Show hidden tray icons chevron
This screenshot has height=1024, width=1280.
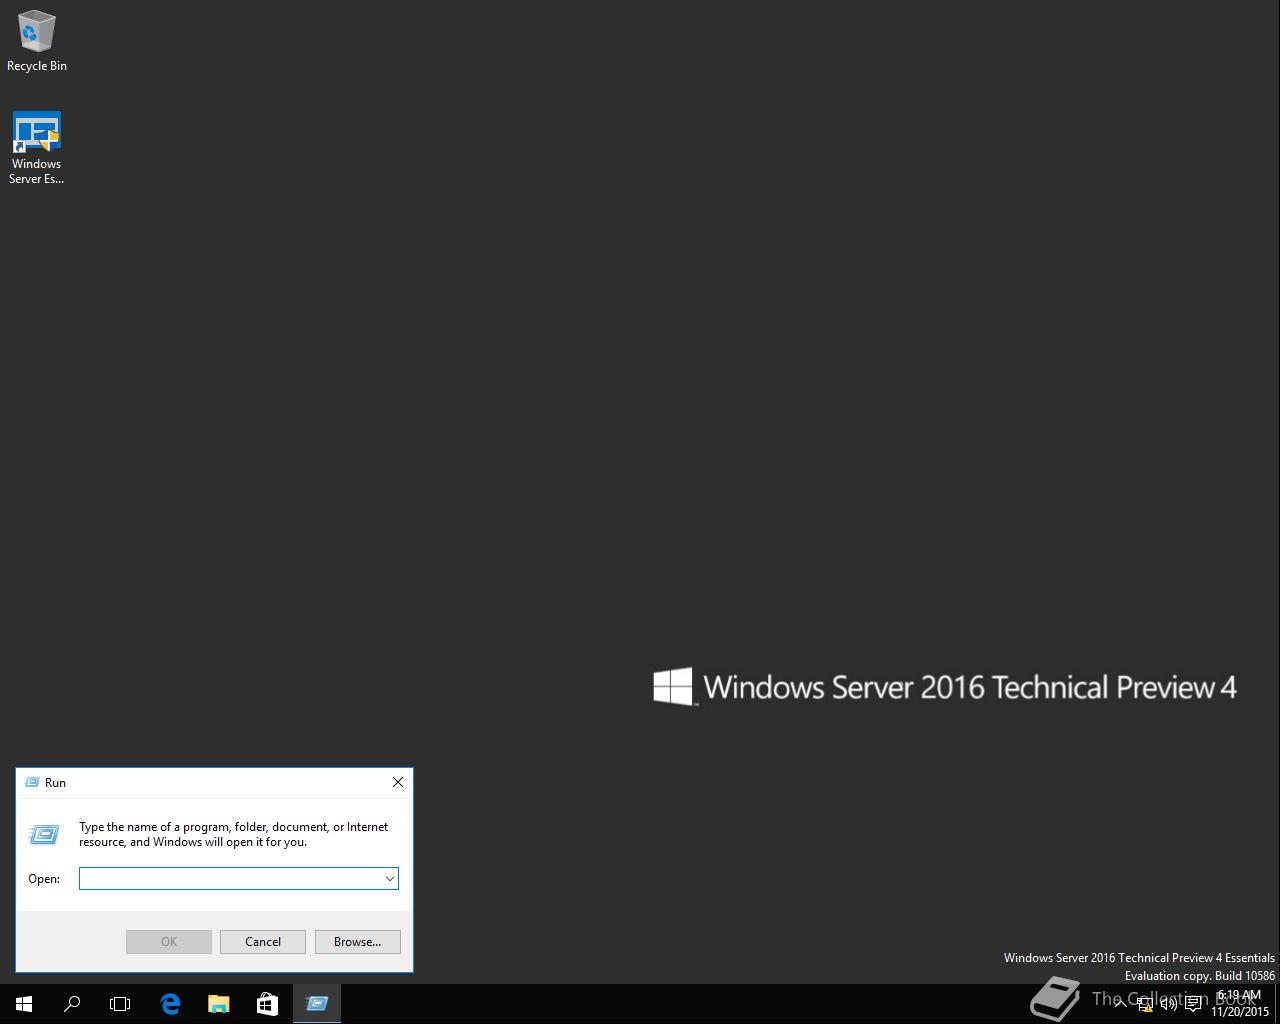[x=1121, y=1004]
